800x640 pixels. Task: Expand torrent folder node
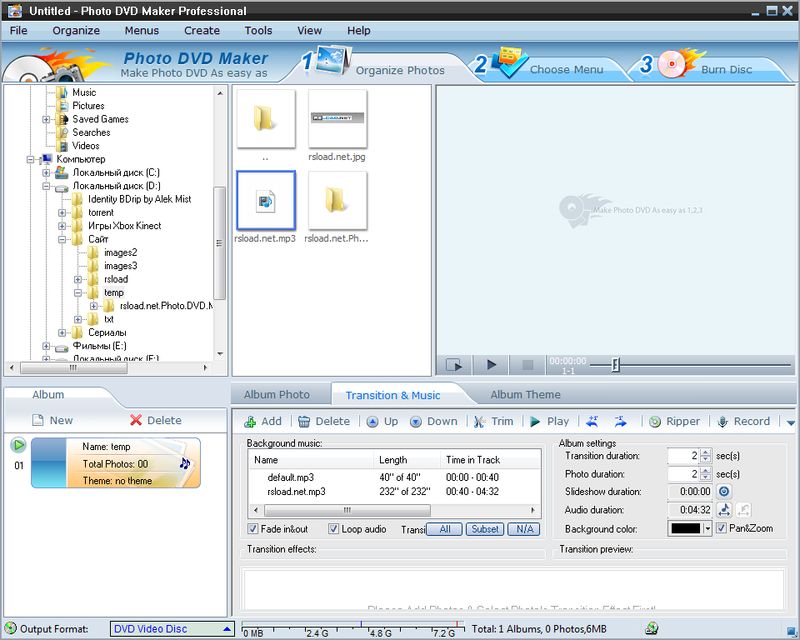click(62, 212)
